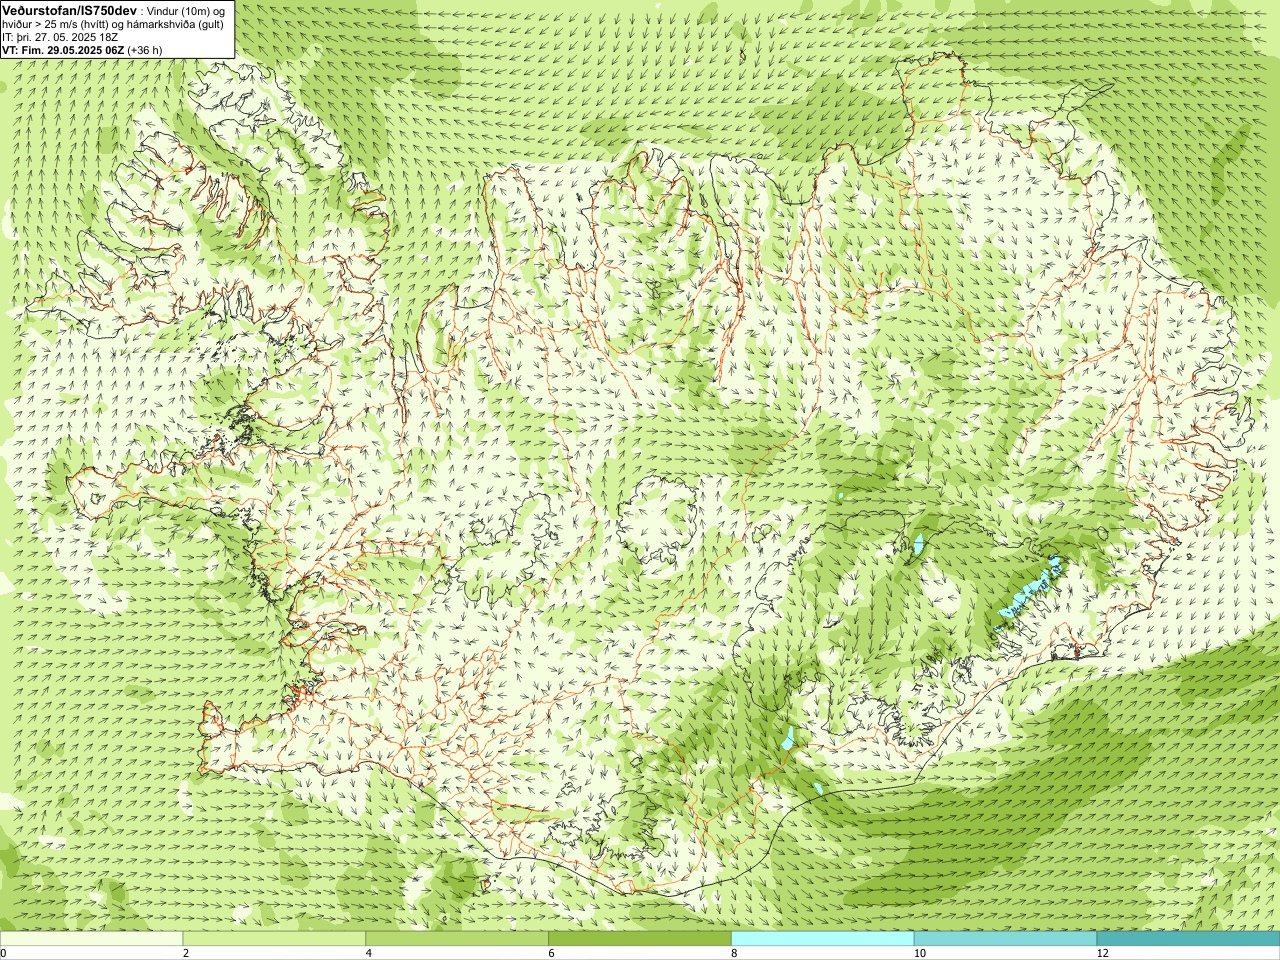The width and height of the screenshot is (1280, 960).
Task: Click the 'hviður > 25 m/s (hvítt)' description line
Action: pyautogui.click(x=113, y=24)
